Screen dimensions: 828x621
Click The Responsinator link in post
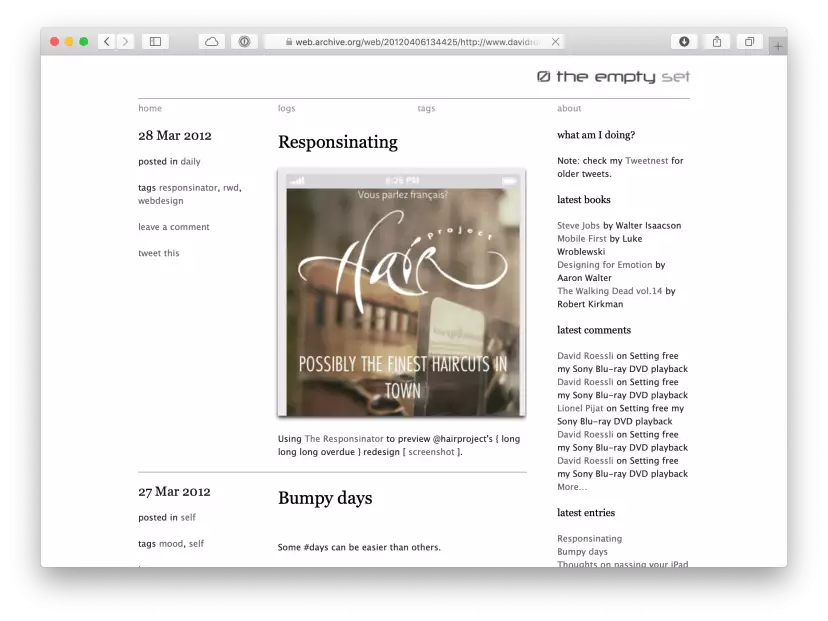344,439
